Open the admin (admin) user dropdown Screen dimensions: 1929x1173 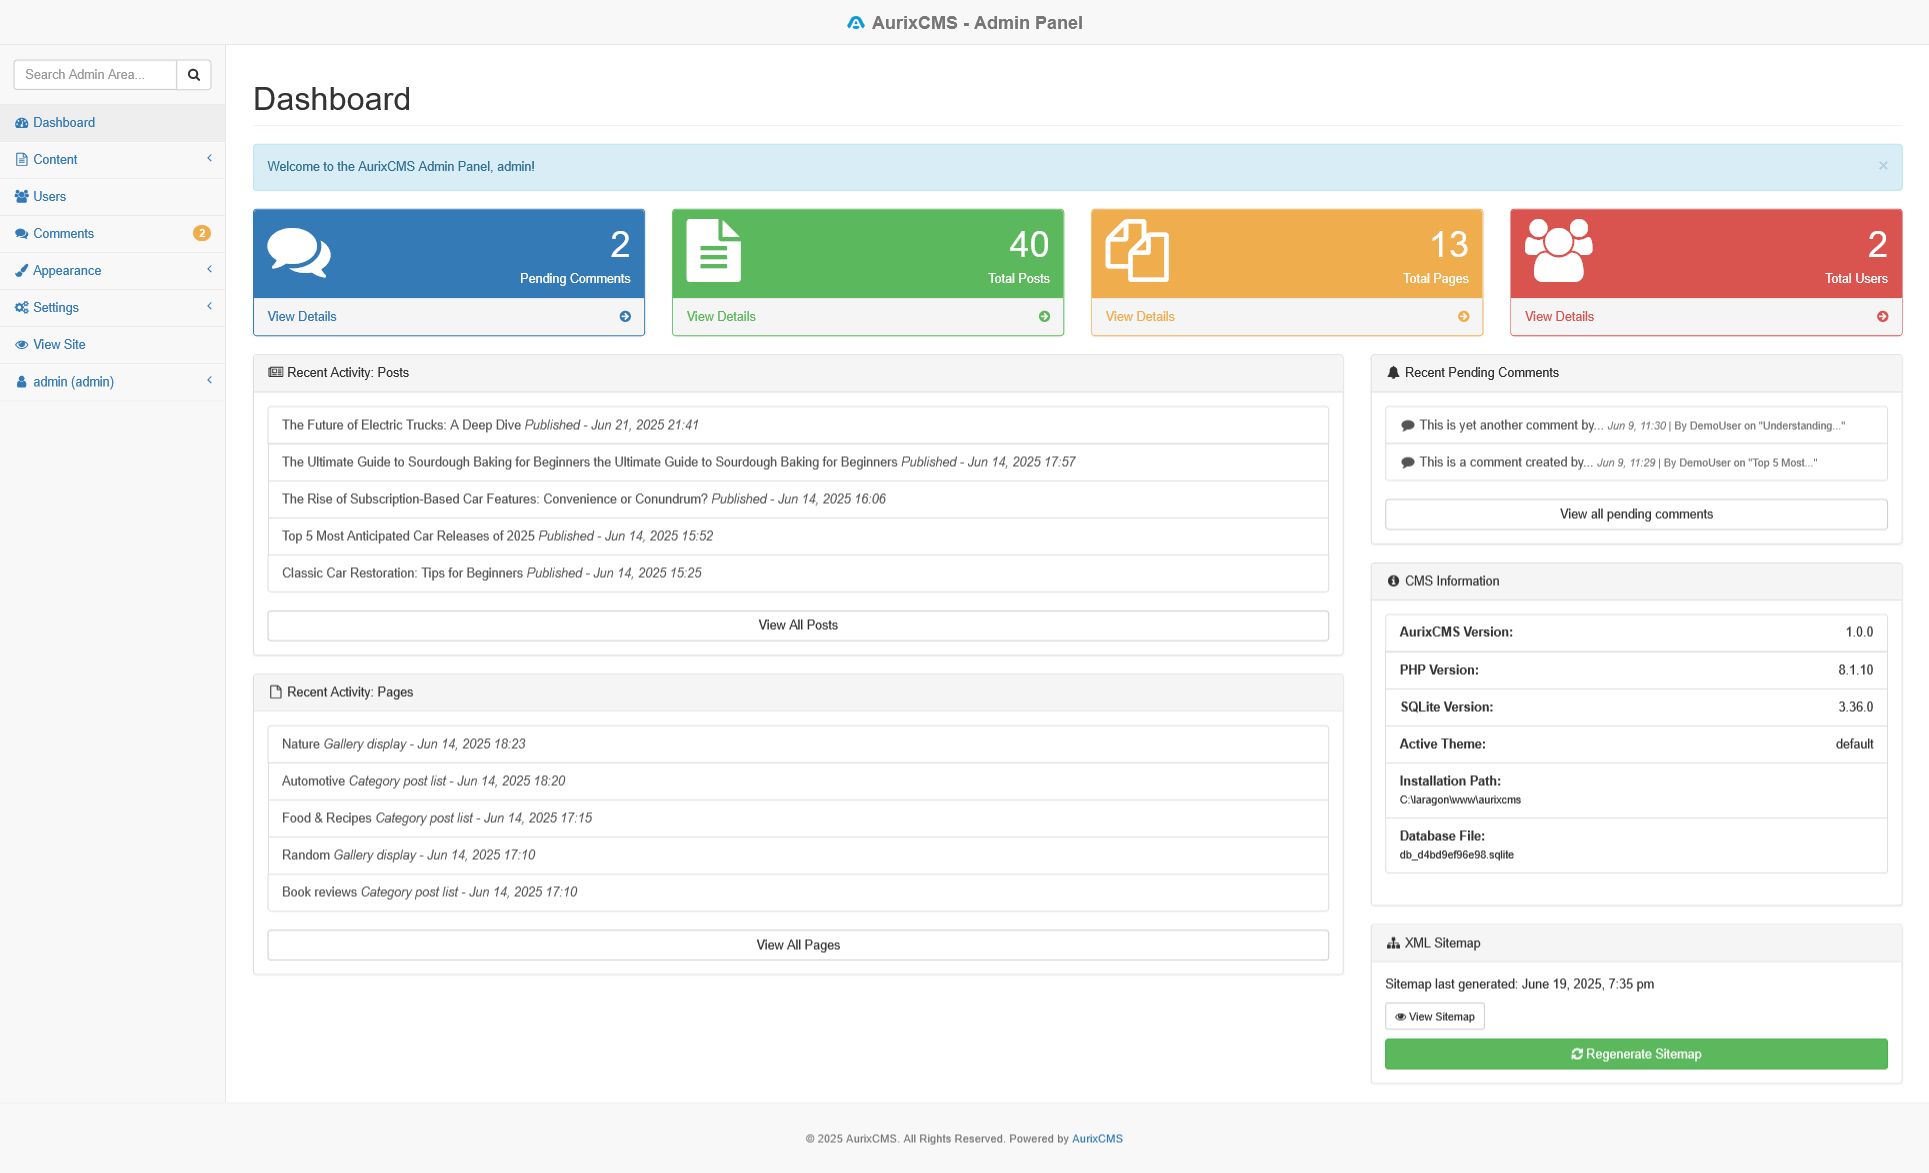coord(112,382)
